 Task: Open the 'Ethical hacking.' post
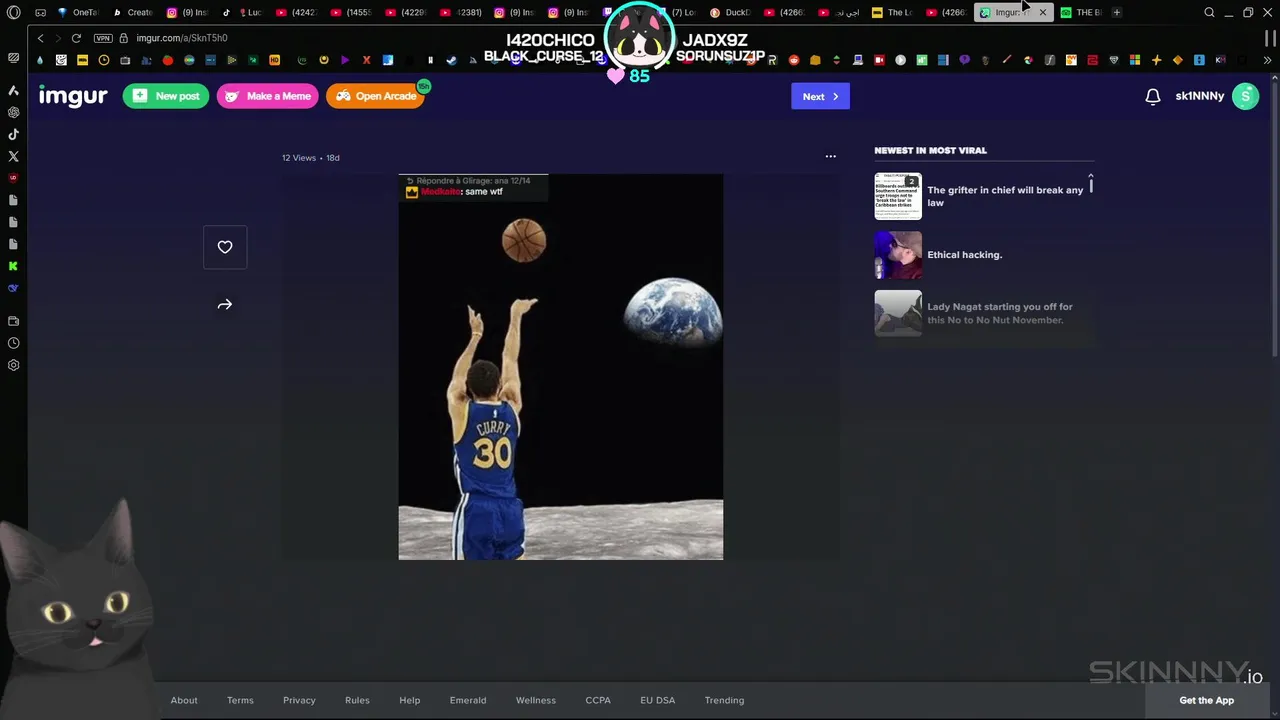point(964,255)
